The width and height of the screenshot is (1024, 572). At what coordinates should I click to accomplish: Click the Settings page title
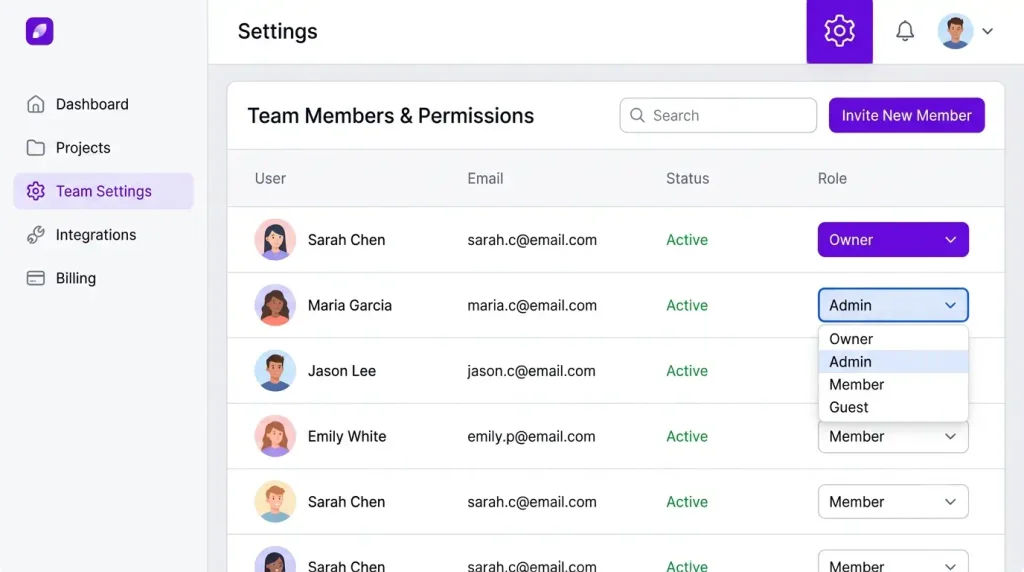[278, 31]
